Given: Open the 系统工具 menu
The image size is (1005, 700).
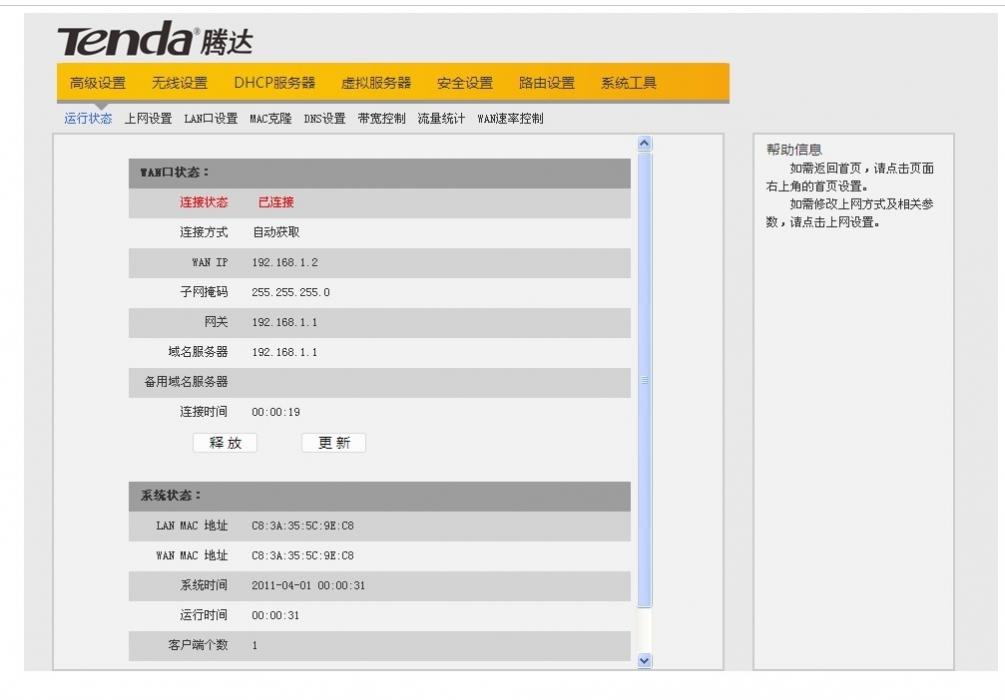Looking at the screenshot, I should coord(629,83).
